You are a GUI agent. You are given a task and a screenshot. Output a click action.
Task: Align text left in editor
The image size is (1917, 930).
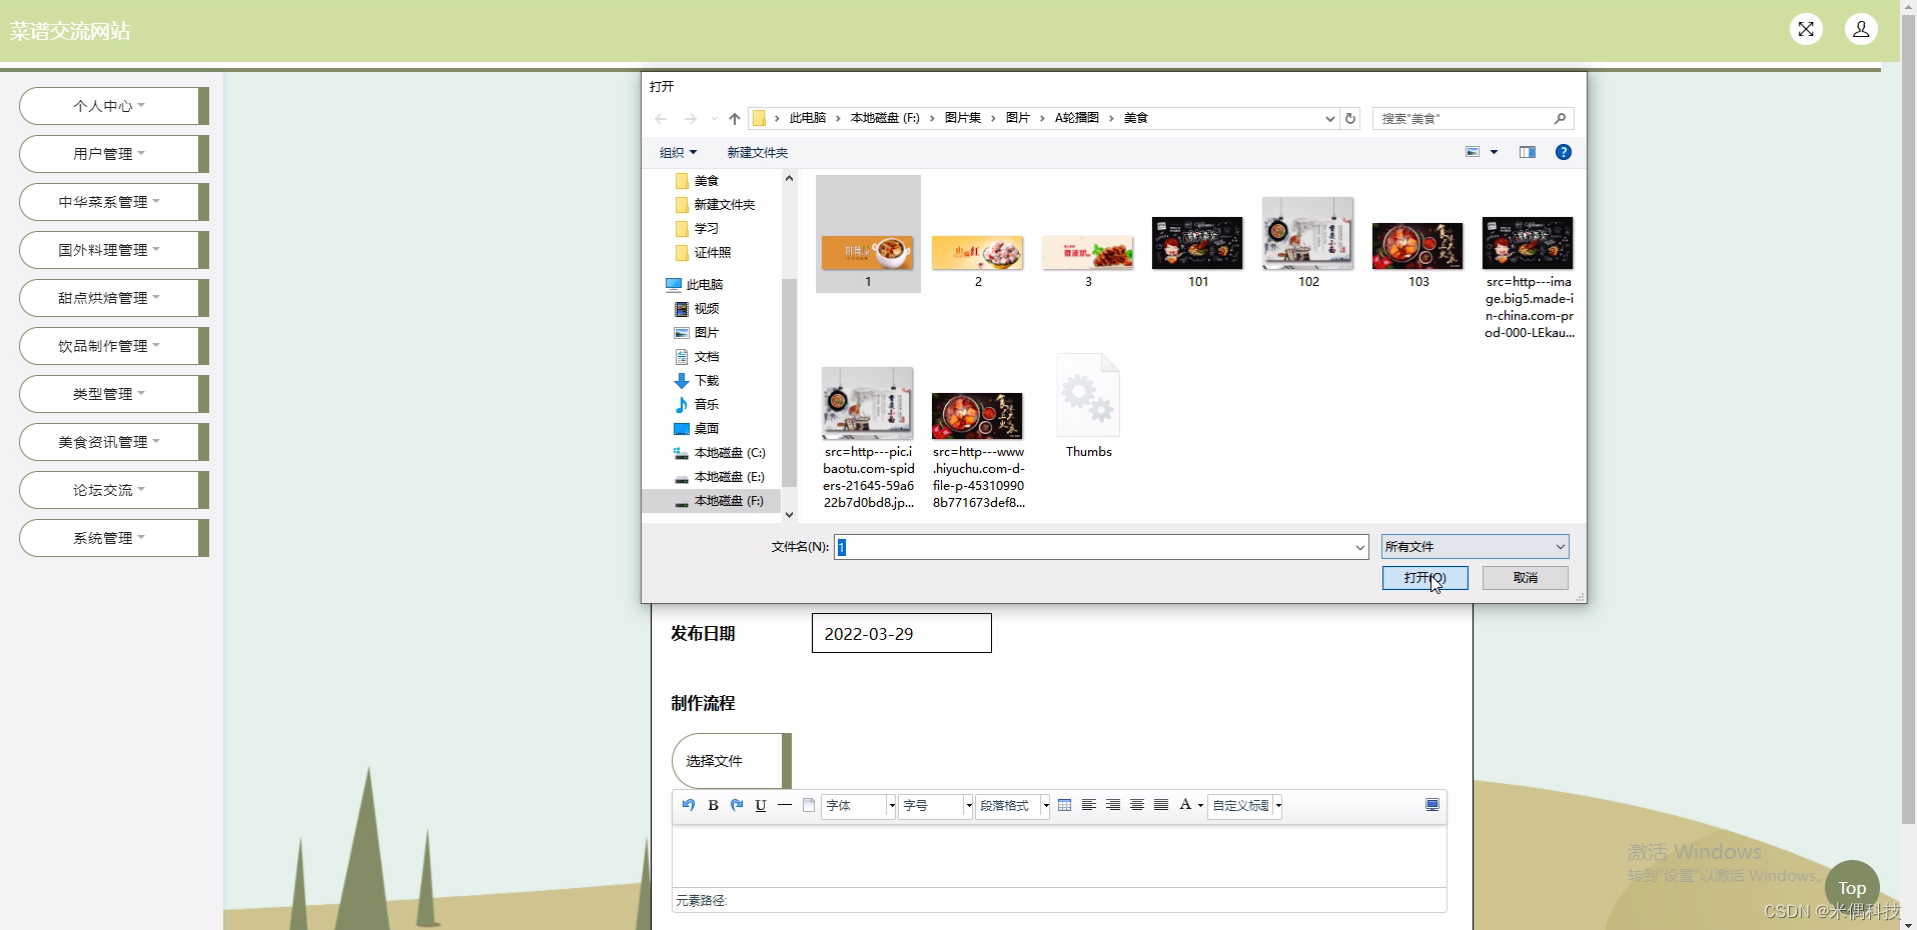click(1089, 805)
